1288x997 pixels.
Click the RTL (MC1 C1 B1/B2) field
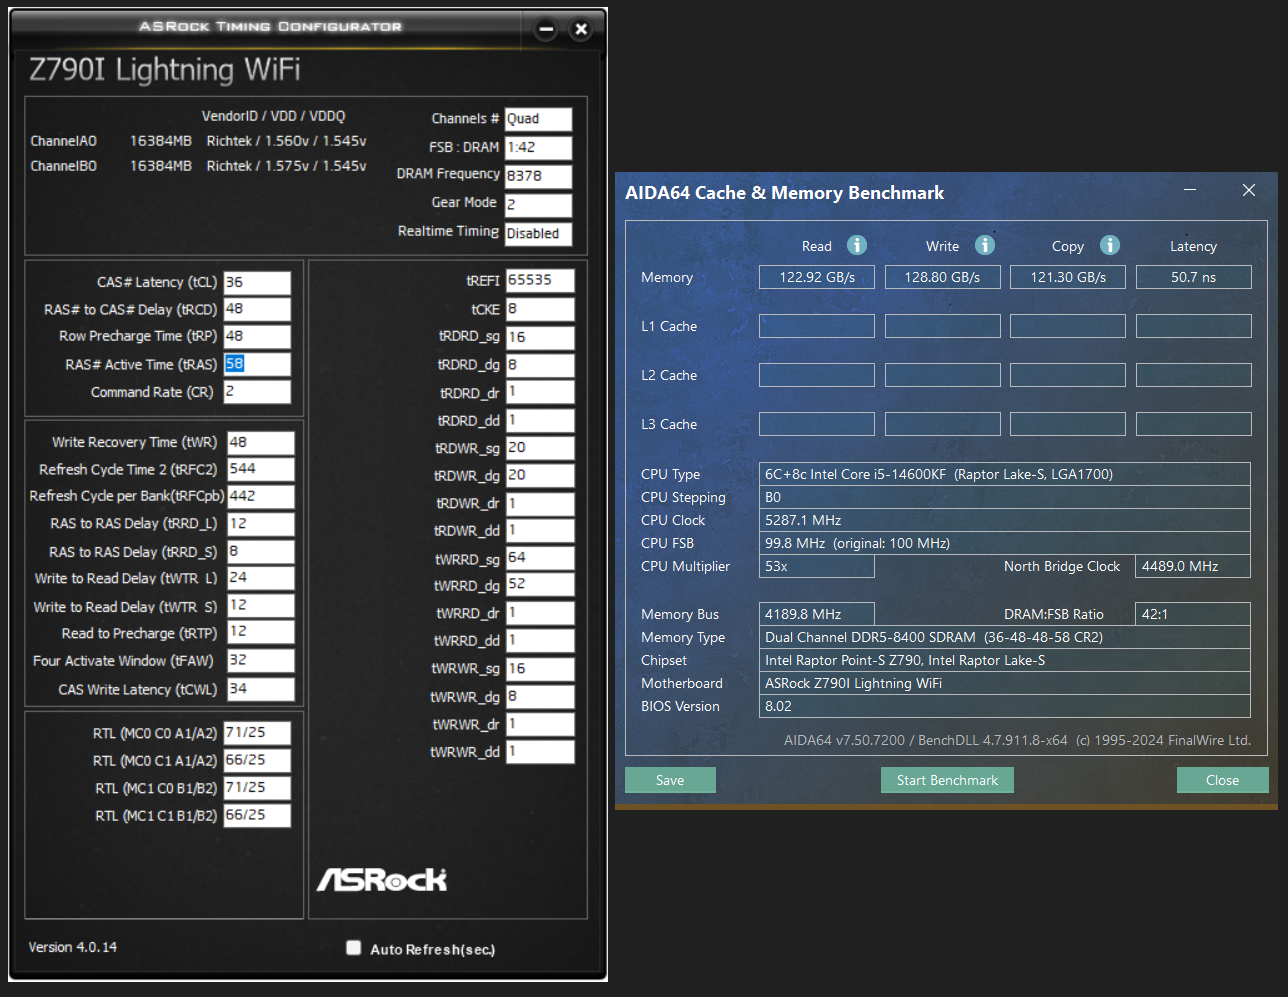click(257, 815)
